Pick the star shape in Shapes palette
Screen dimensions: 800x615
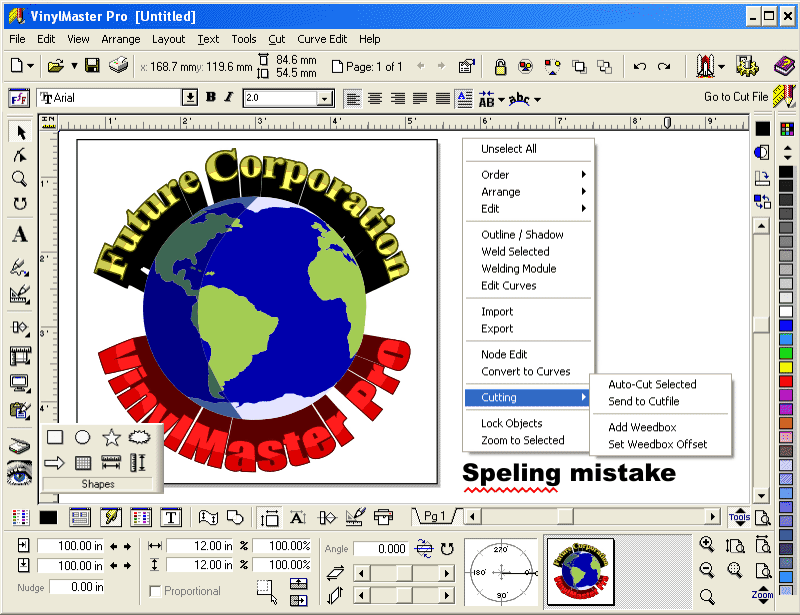(x=111, y=437)
